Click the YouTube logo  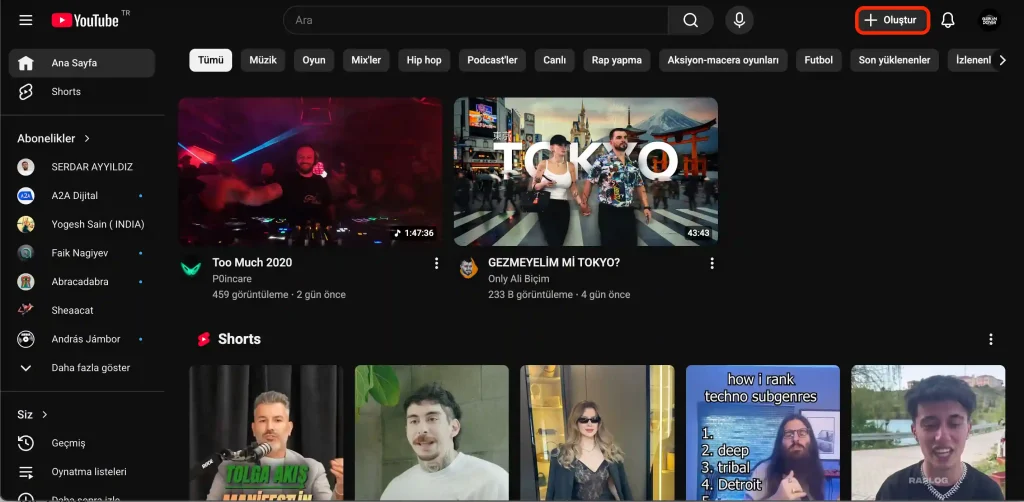click(x=86, y=20)
